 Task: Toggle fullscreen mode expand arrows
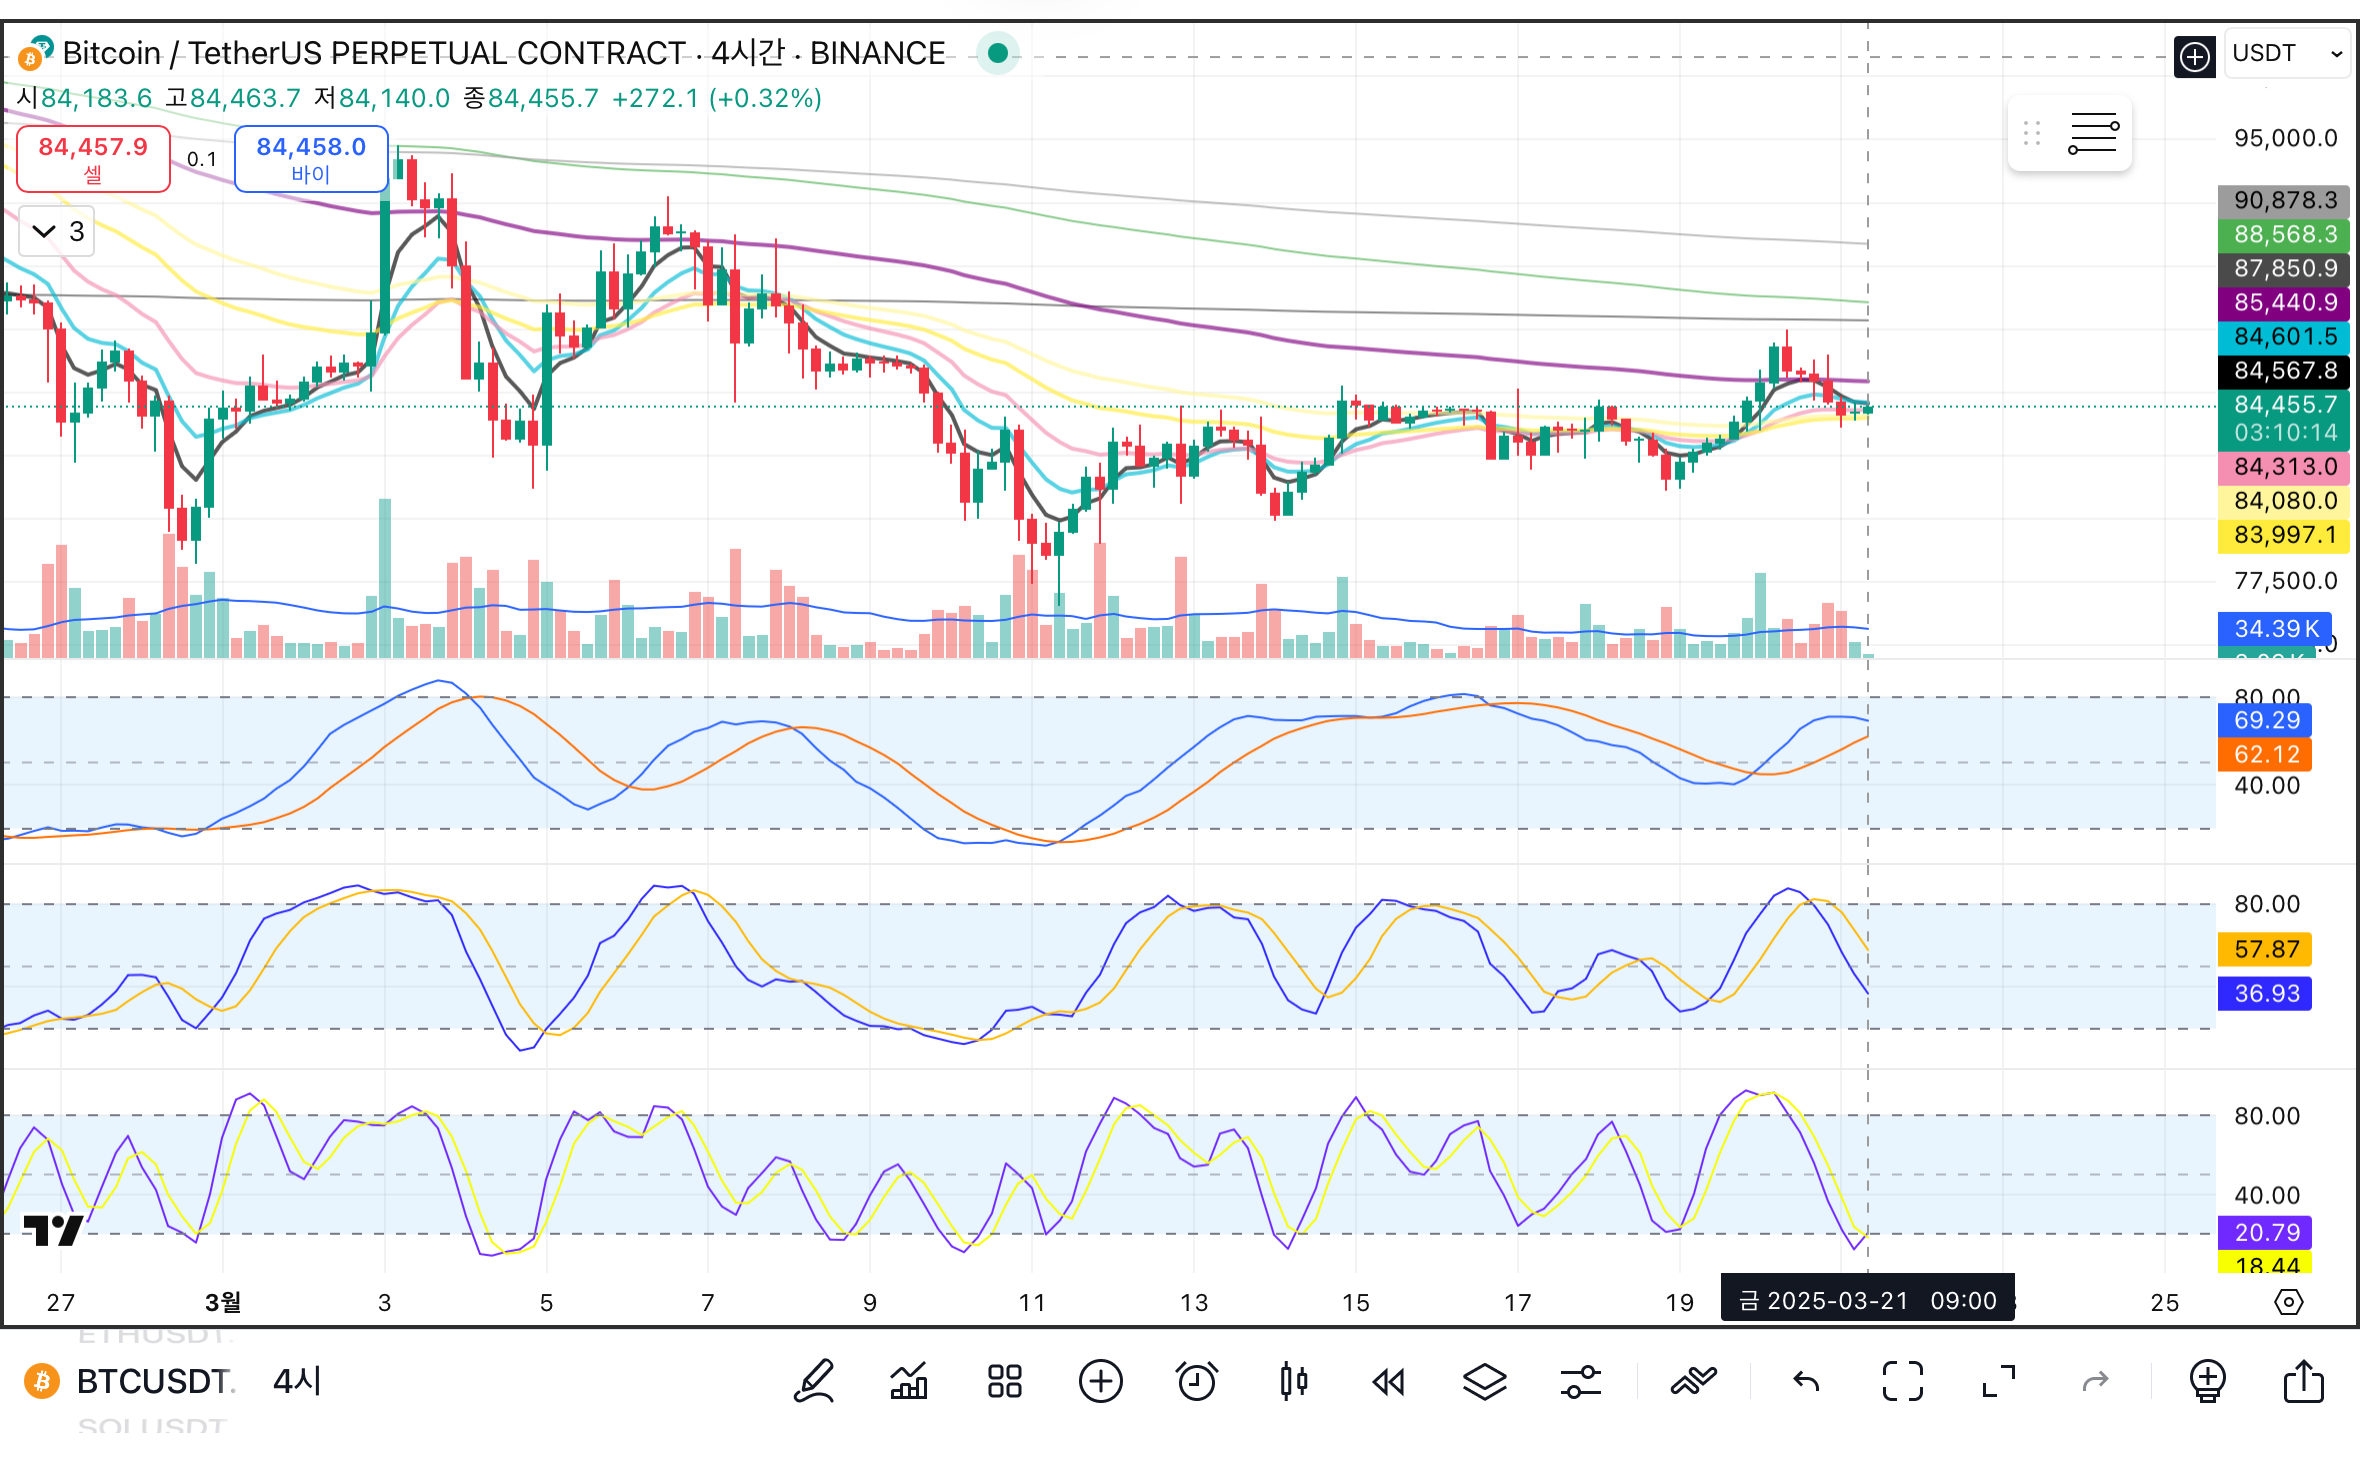(x=1998, y=1382)
